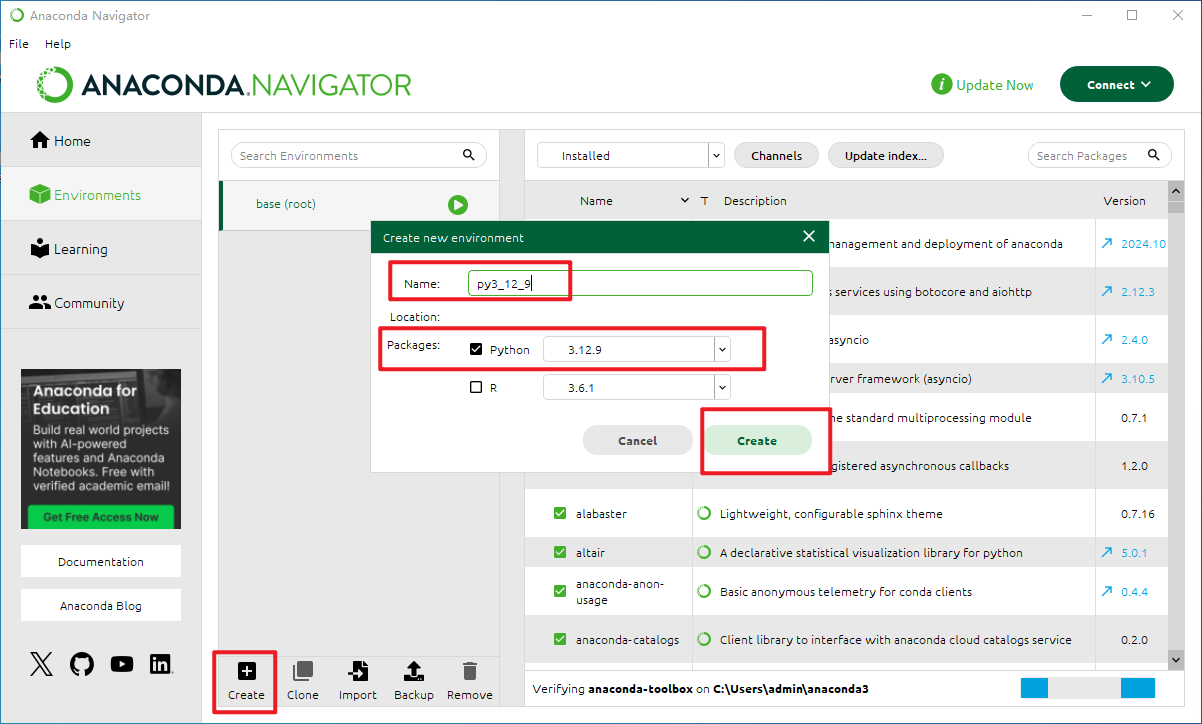
Task: Click the Backup environment icon
Action: coord(414,671)
